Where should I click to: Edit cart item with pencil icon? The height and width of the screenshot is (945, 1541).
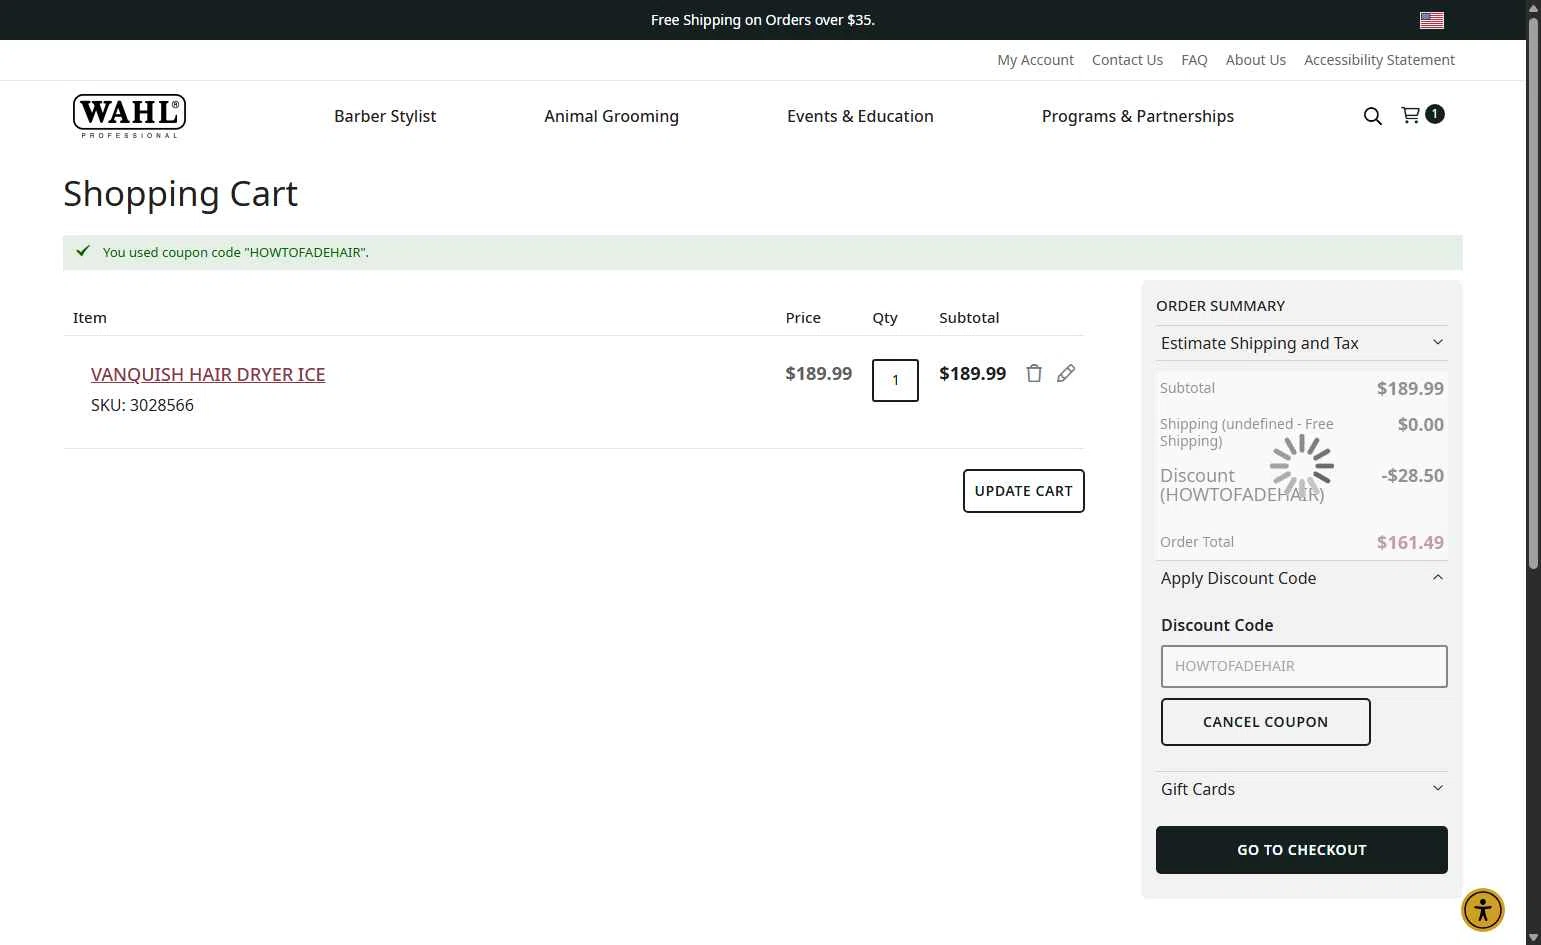pos(1066,373)
